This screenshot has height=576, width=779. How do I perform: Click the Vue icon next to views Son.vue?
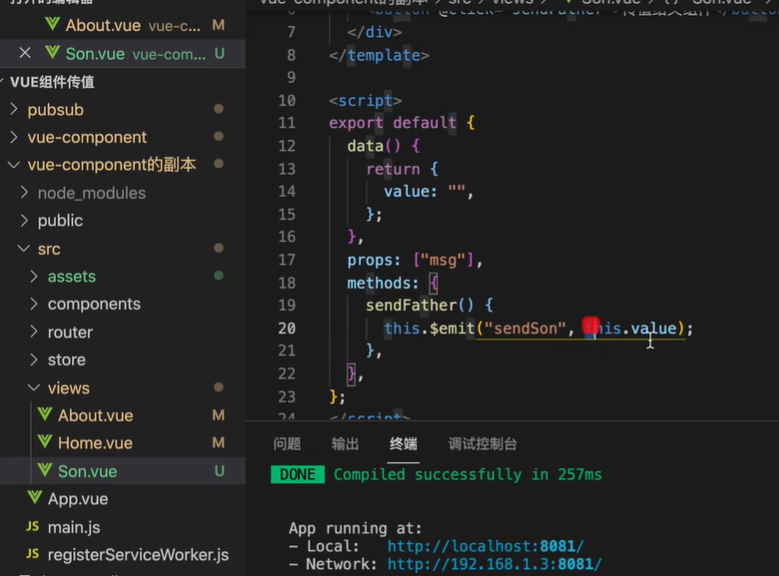(45, 470)
